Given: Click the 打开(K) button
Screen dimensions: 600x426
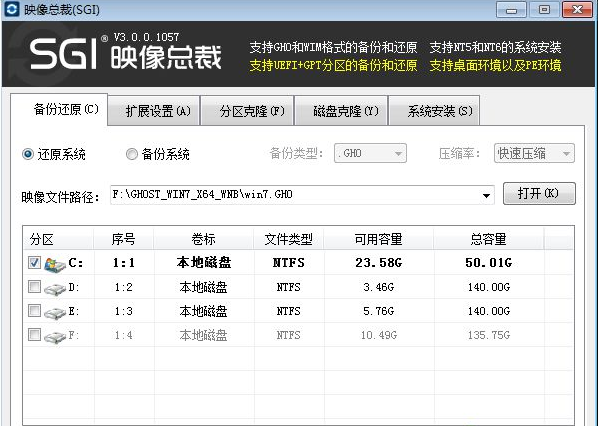Looking at the screenshot, I should (539, 193).
